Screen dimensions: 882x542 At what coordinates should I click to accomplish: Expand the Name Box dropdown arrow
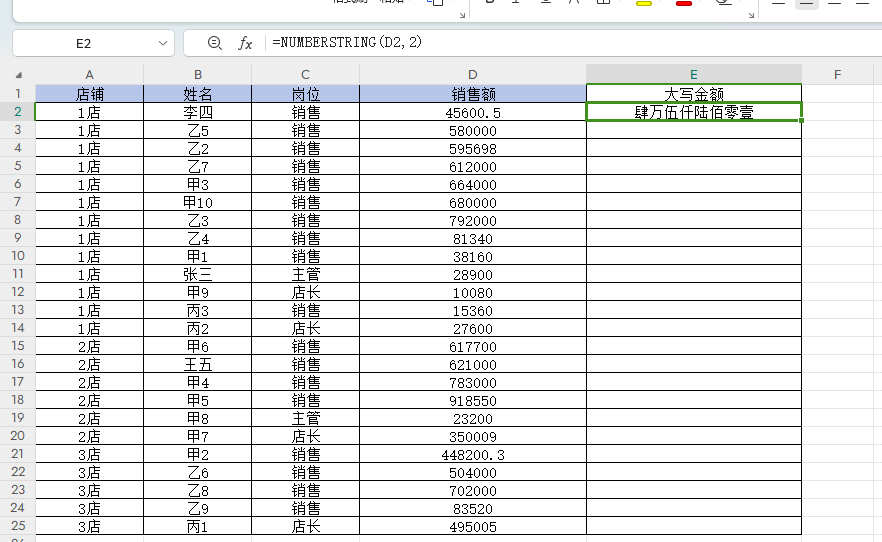coord(163,43)
